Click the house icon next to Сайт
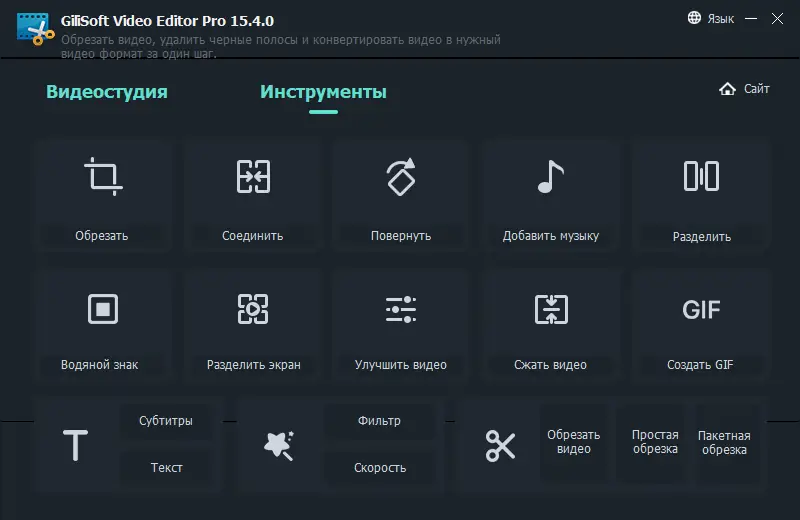800x520 pixels. click(728, 89)
